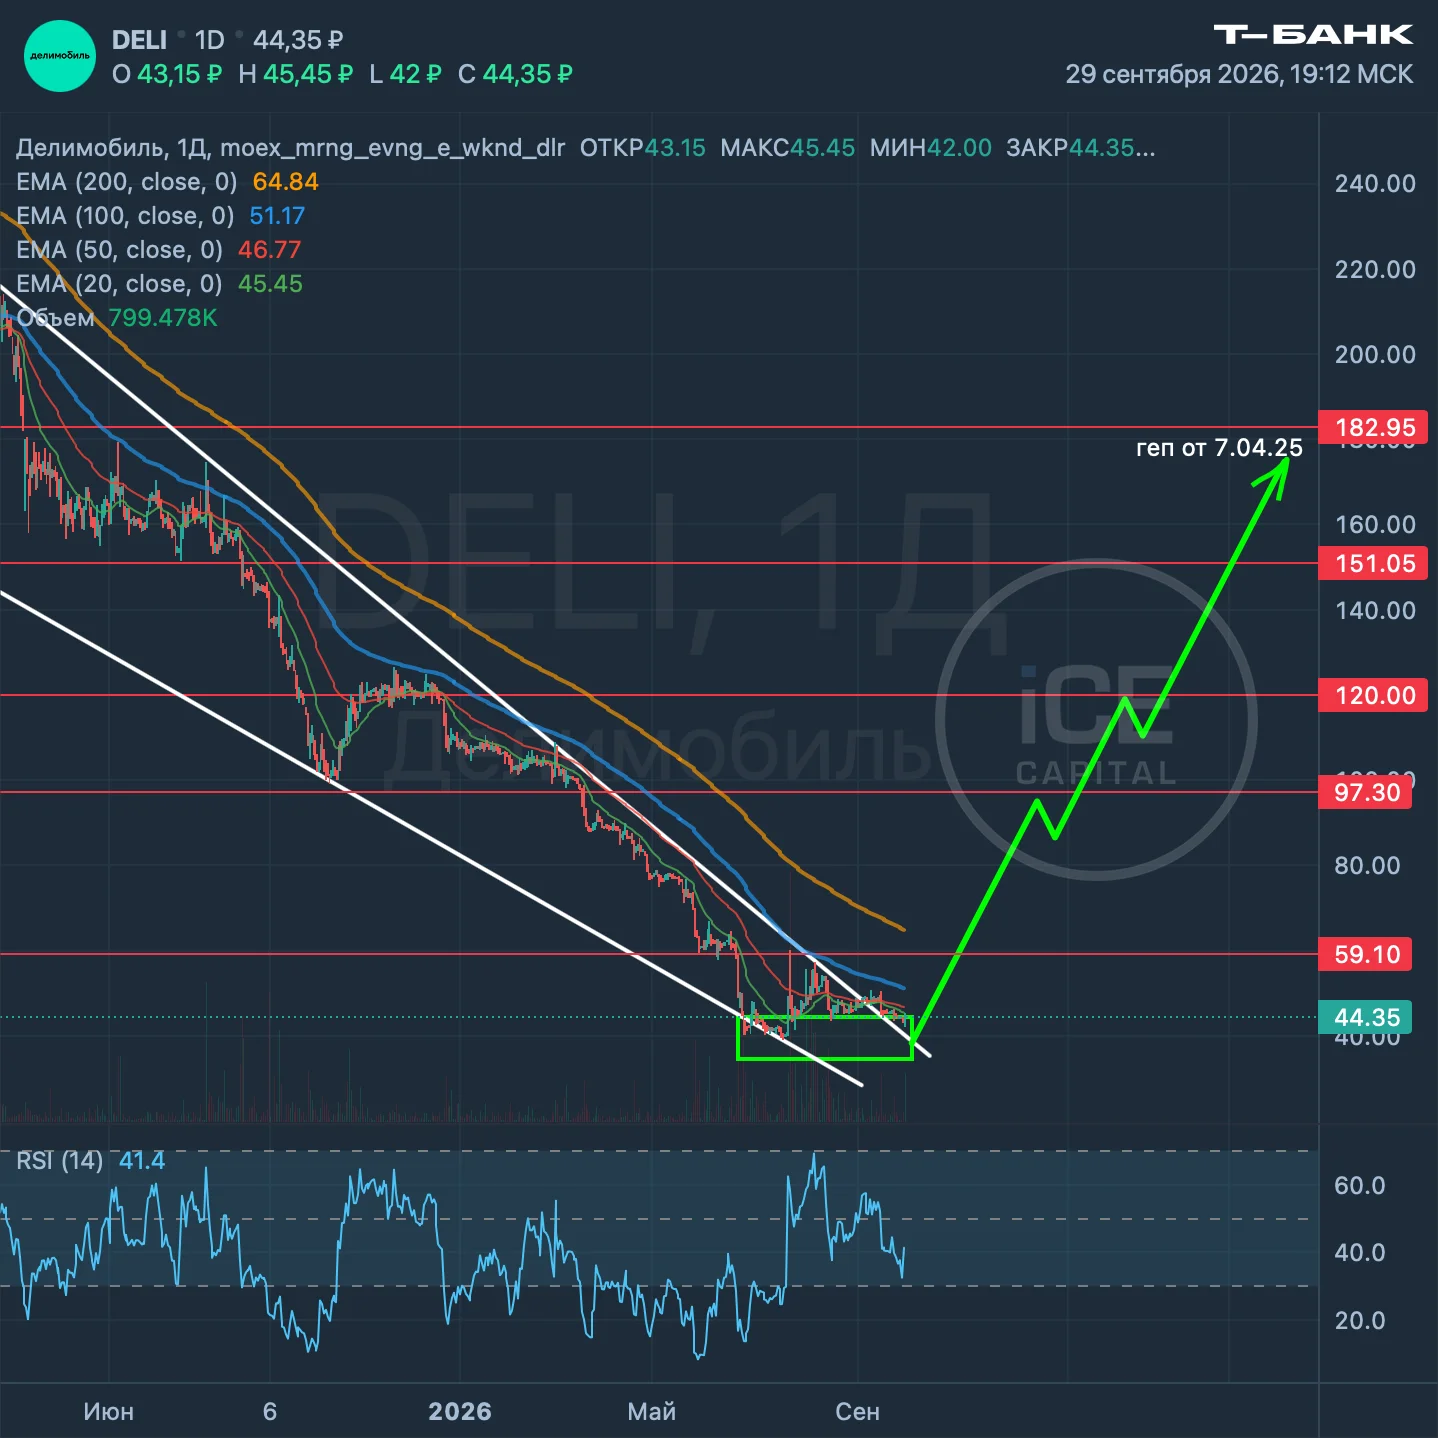1438x1438 pixels.
Task: Click the Делимобиль round green logo
Action: 60,56
